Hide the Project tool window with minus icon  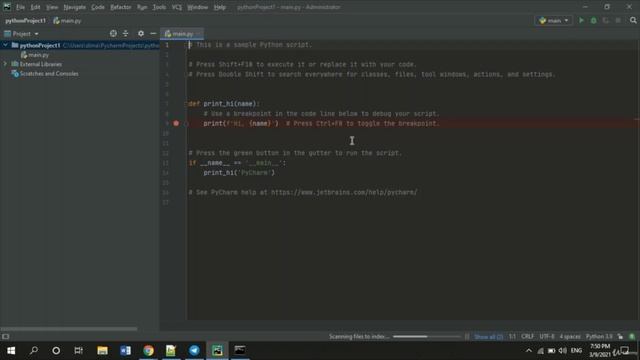tap(153, 33)
